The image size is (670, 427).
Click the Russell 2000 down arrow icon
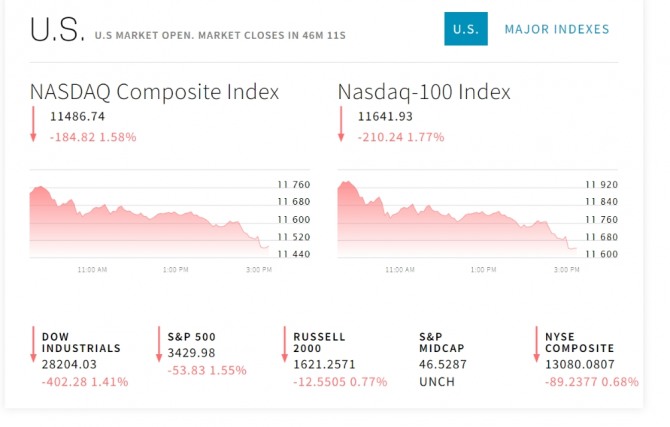pyautogui.click(x=285, y=344)
